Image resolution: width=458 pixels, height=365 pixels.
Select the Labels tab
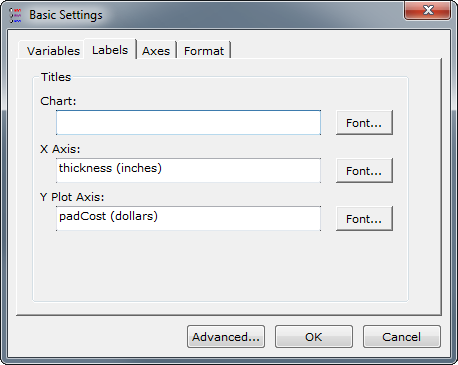click(110, 50)
